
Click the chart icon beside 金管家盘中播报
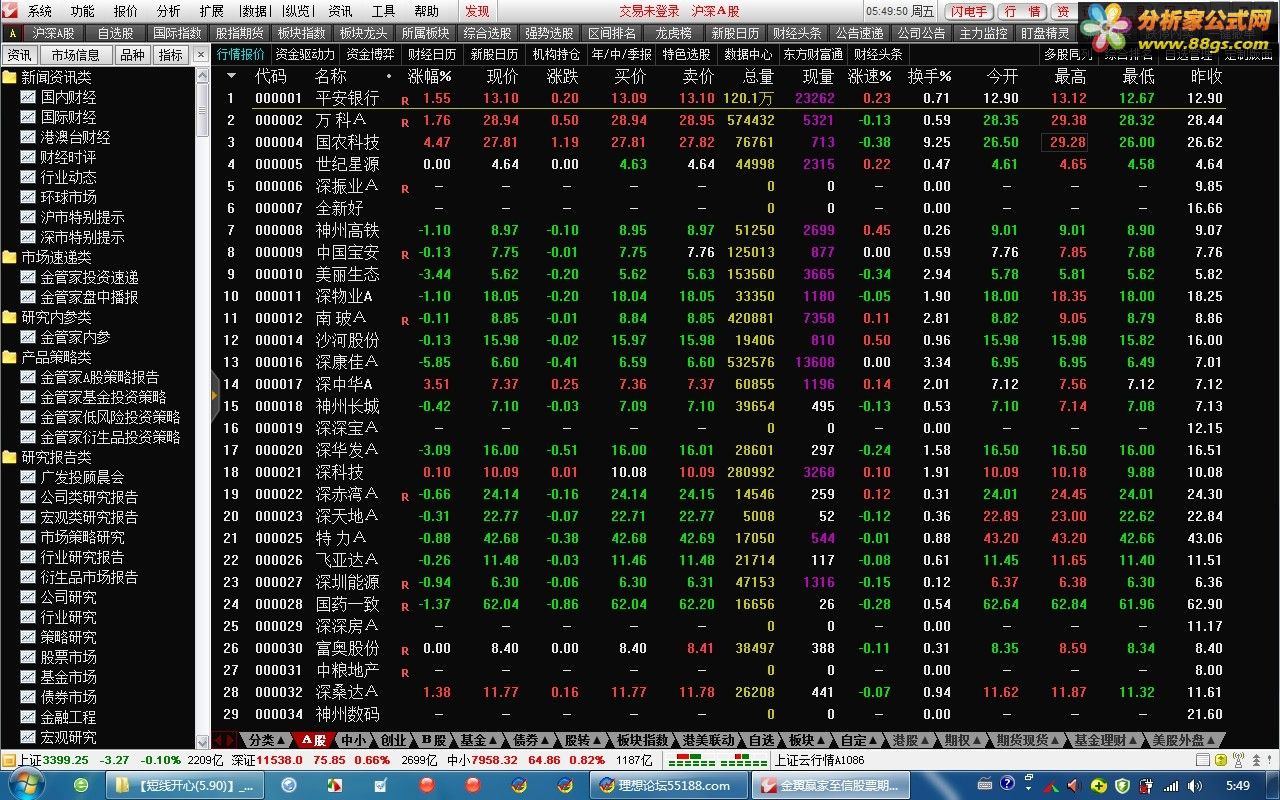(x=28, y=297)
